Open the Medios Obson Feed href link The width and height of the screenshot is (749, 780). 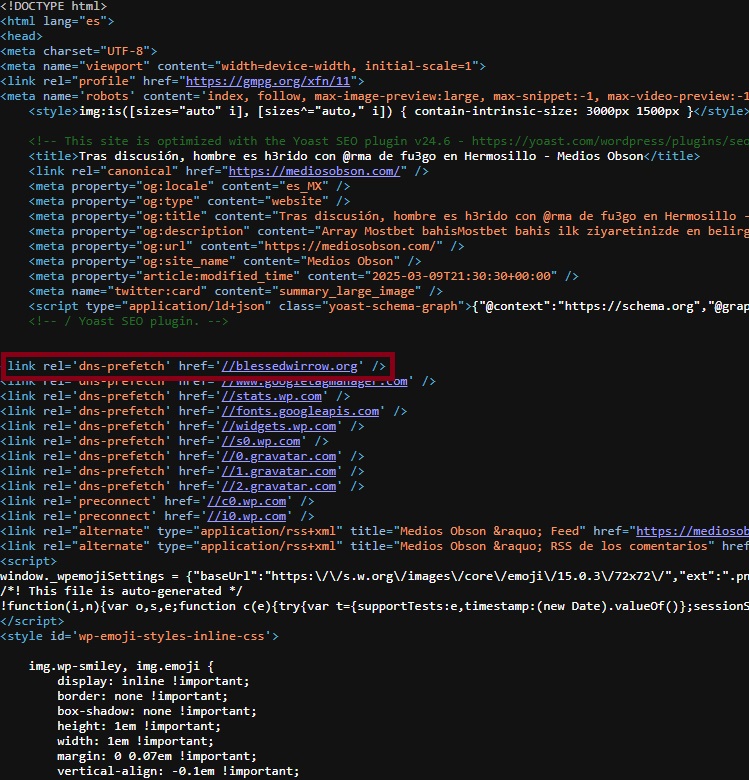(x=692, y=531)
